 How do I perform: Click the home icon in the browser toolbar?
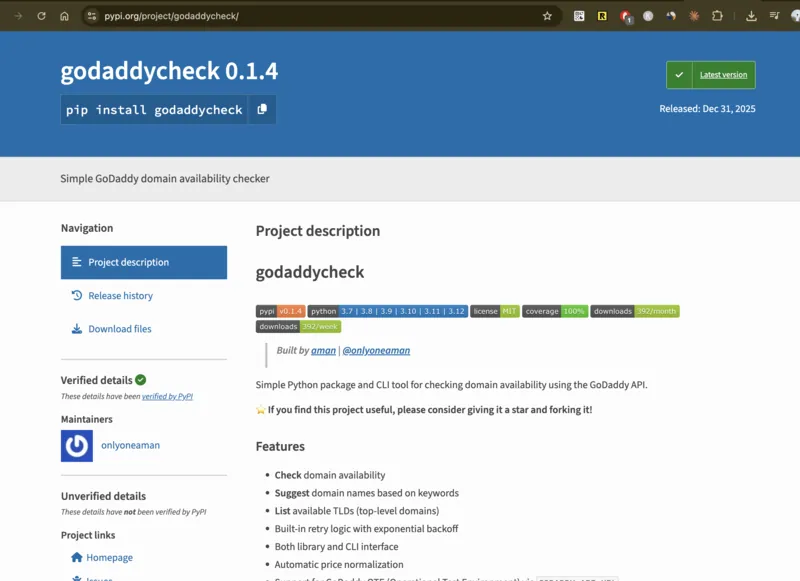(66, 15)
